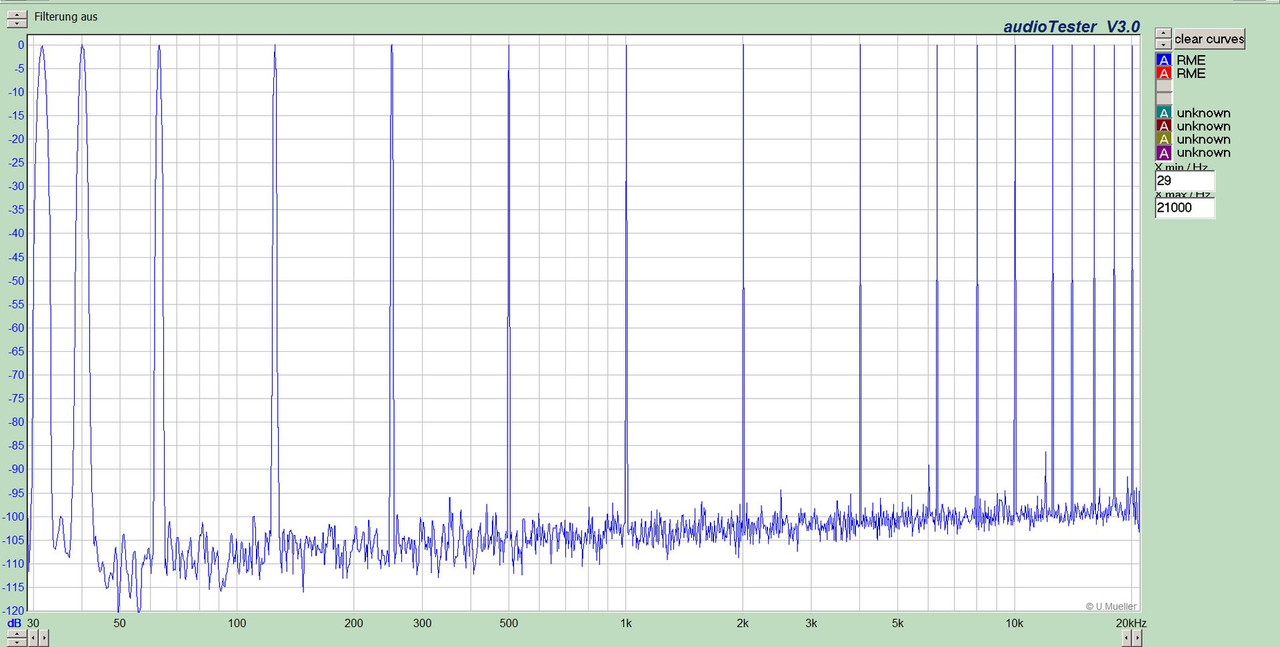Click the 'Filterung aus' status label
The image size is (1280, 647).
(66, 17)
